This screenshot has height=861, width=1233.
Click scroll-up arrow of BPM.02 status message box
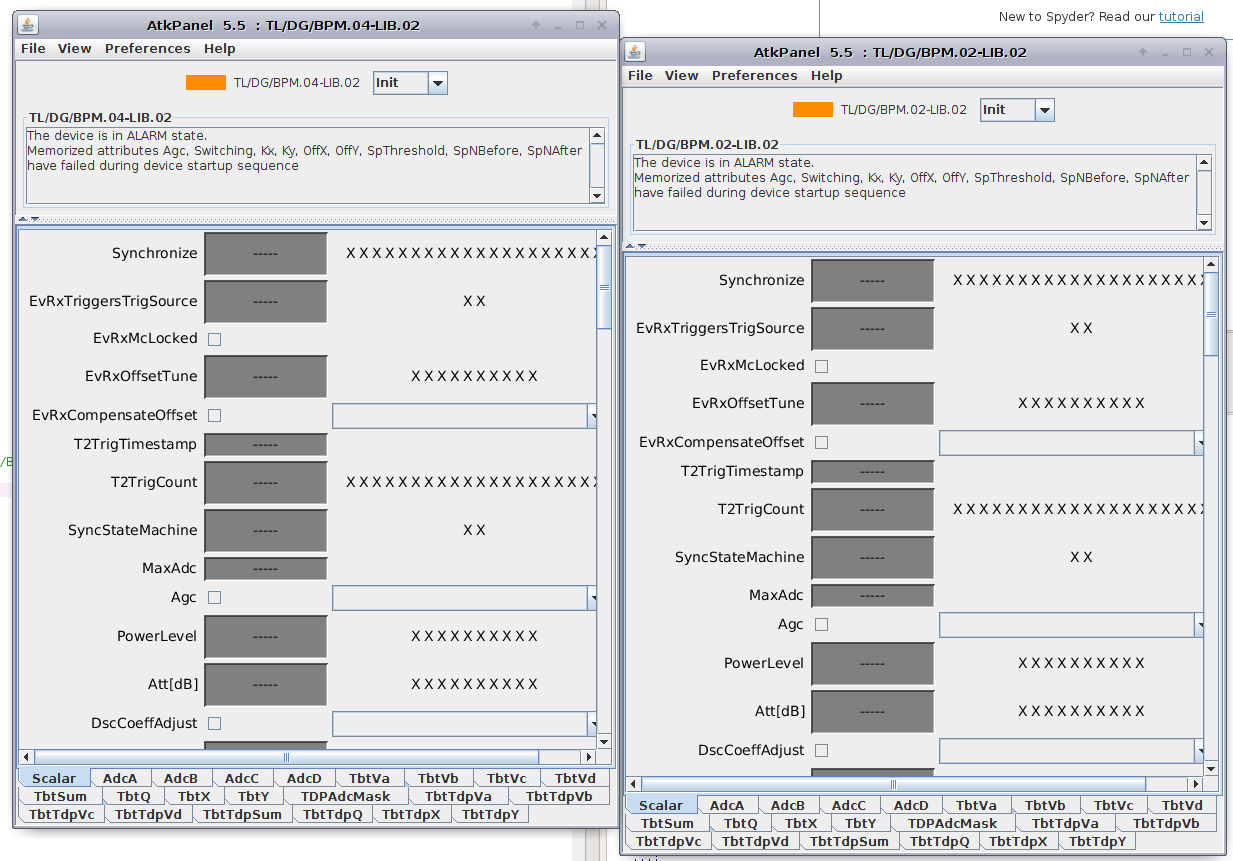[x=1204, y=162]
